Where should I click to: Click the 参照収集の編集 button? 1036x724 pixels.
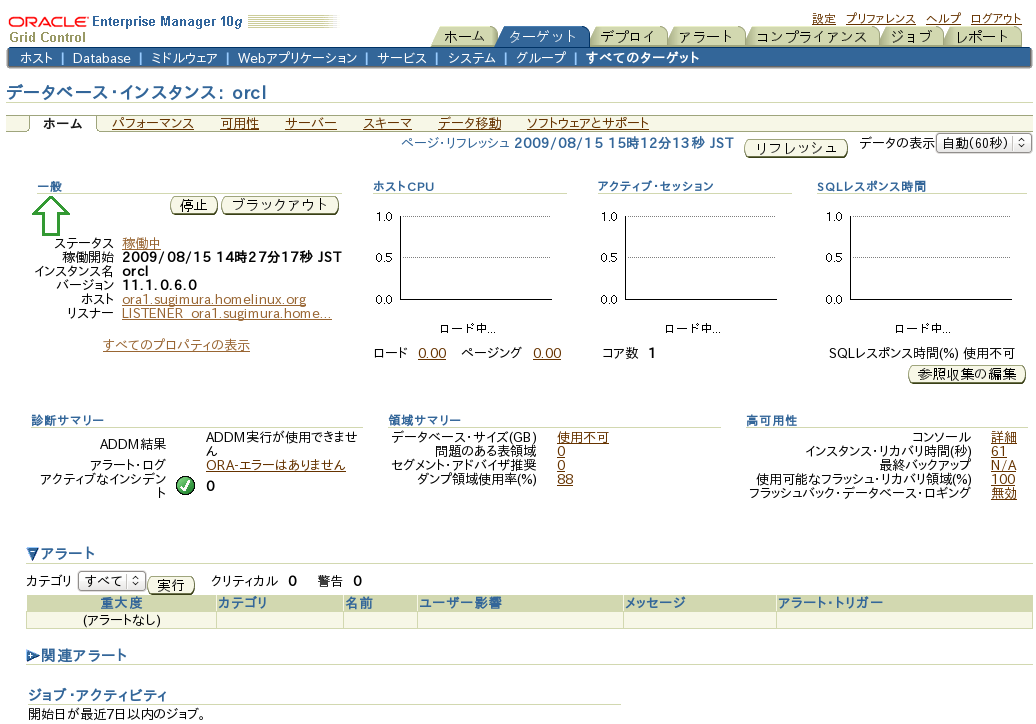tap(967, 374)
